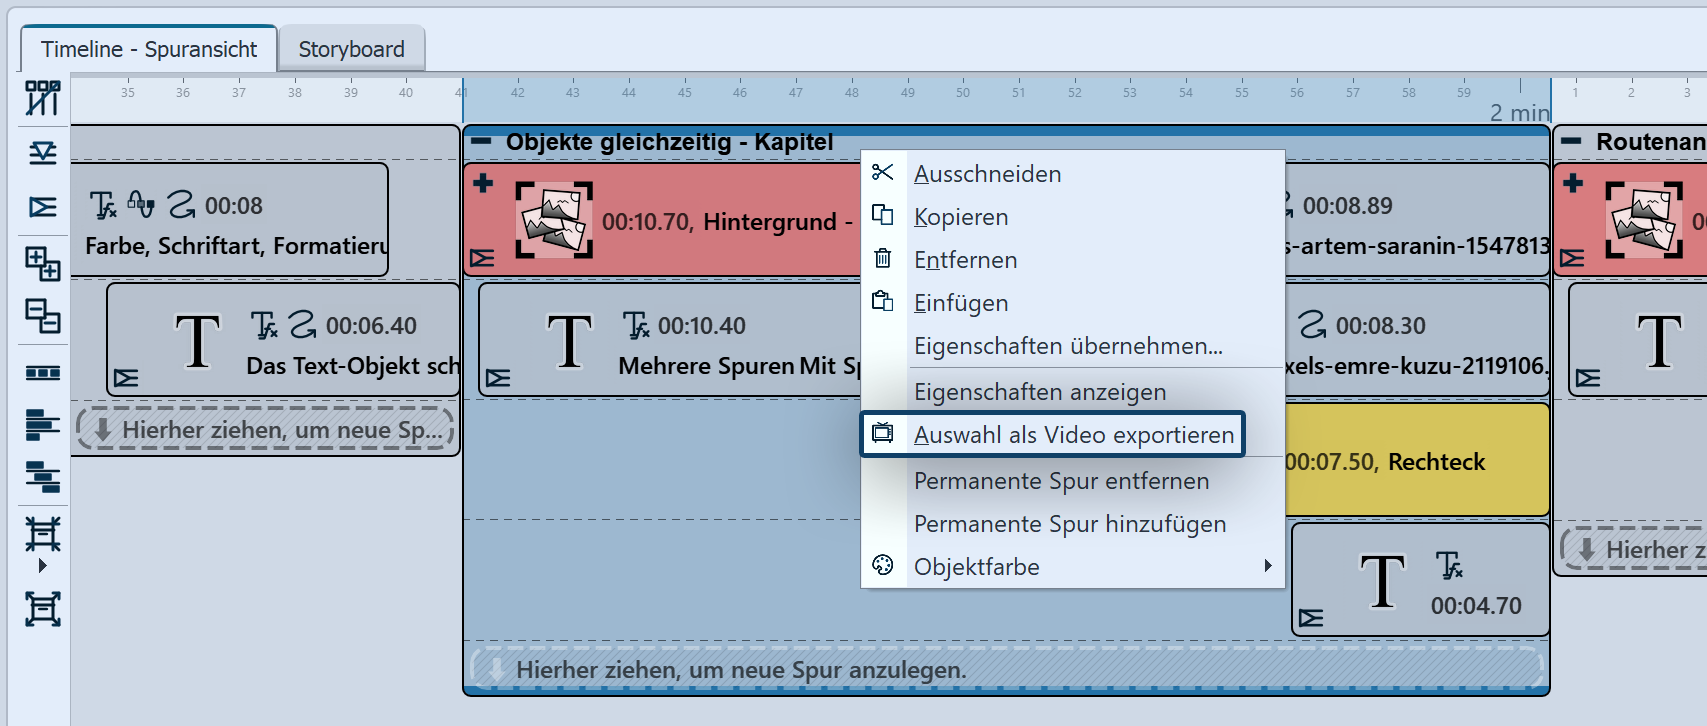1707x726 pixels.
Task: Open the small arrow below the zoom-fit icon
Action: pyautogui.click(x=42, y=566)
